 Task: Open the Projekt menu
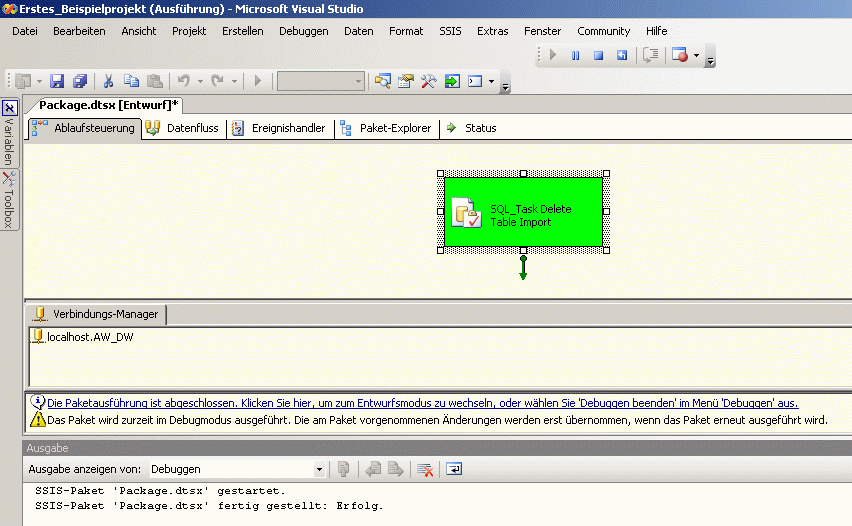coord(189,31)
